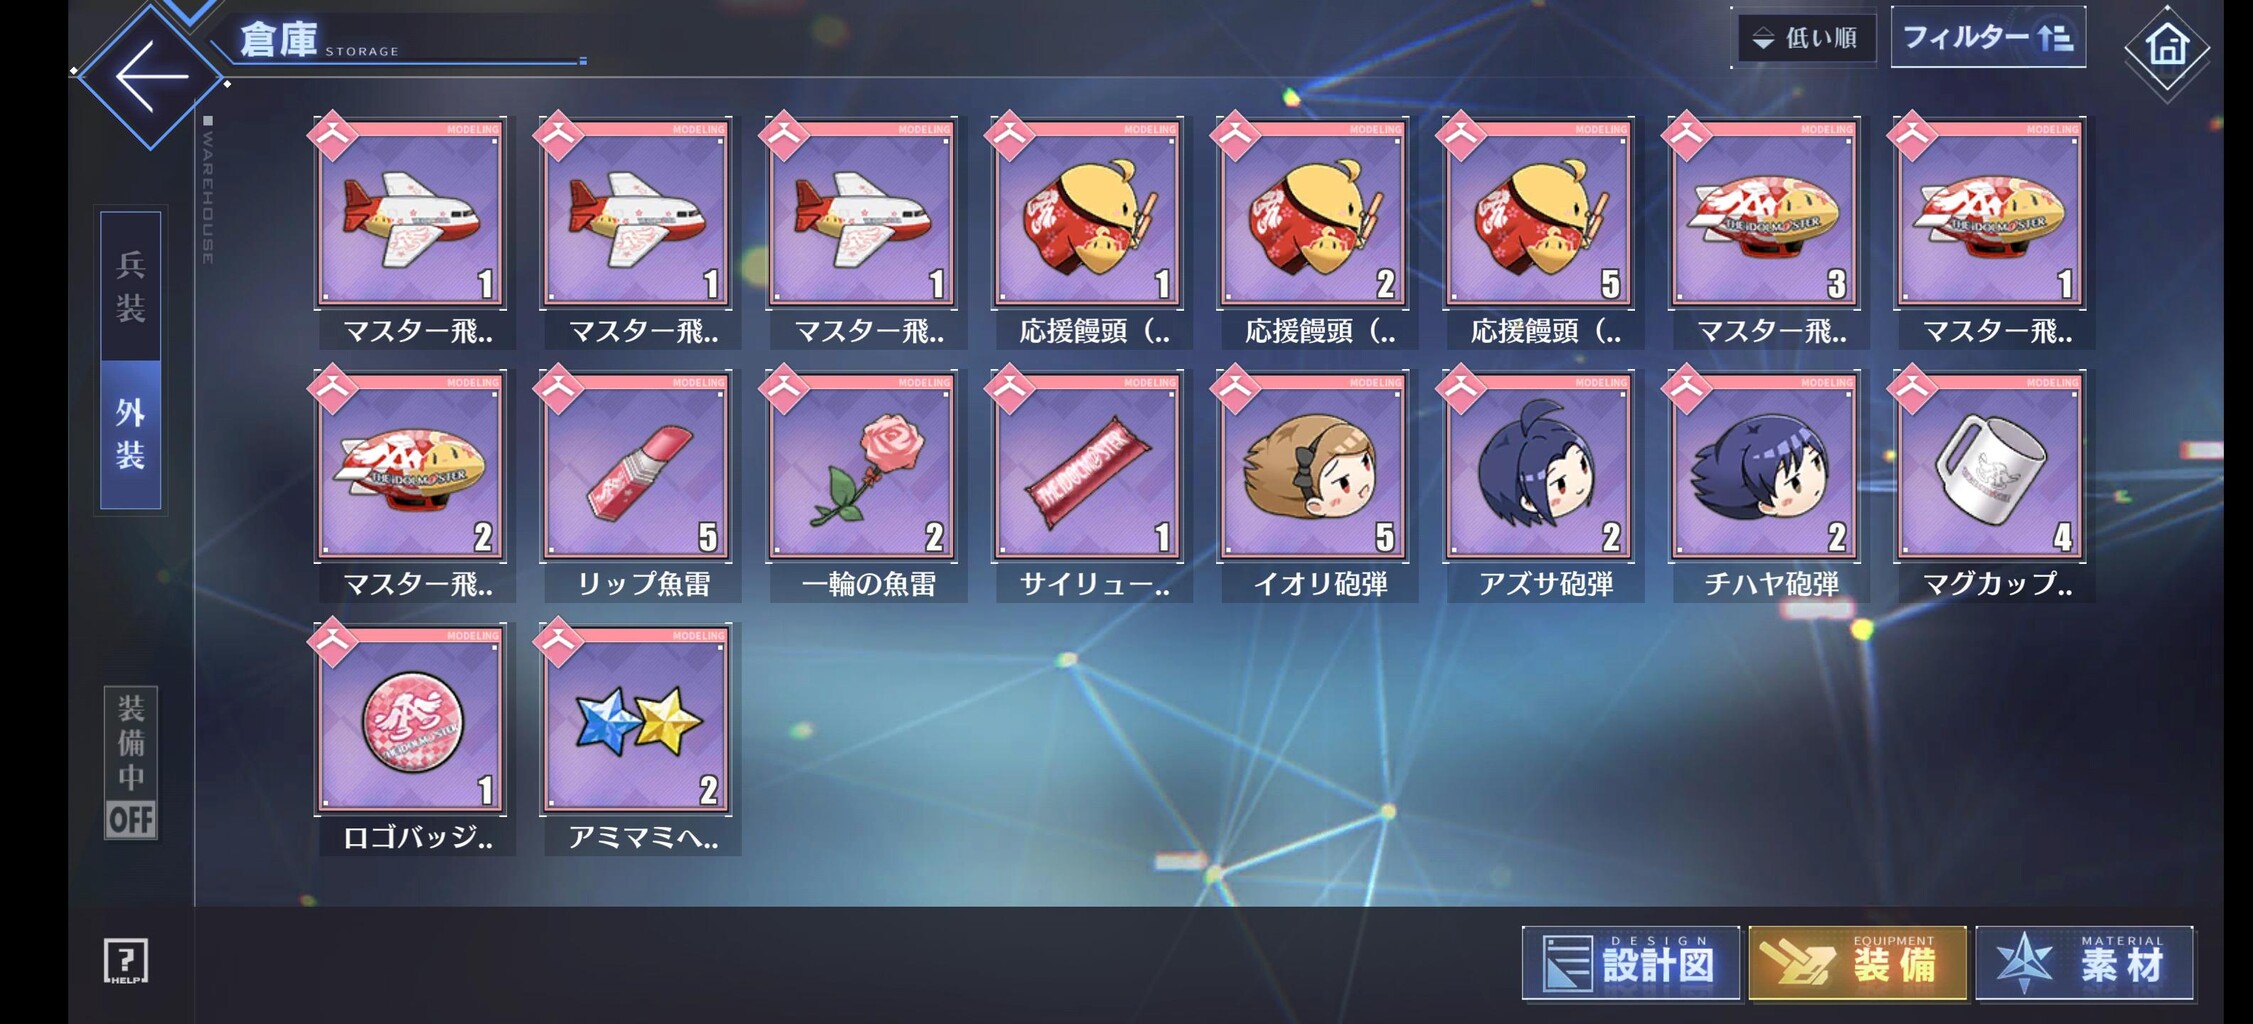
Task: Select the アズサ砲弾 item thumbnail
Action: pyautogui.click(x=1539, y=466)
